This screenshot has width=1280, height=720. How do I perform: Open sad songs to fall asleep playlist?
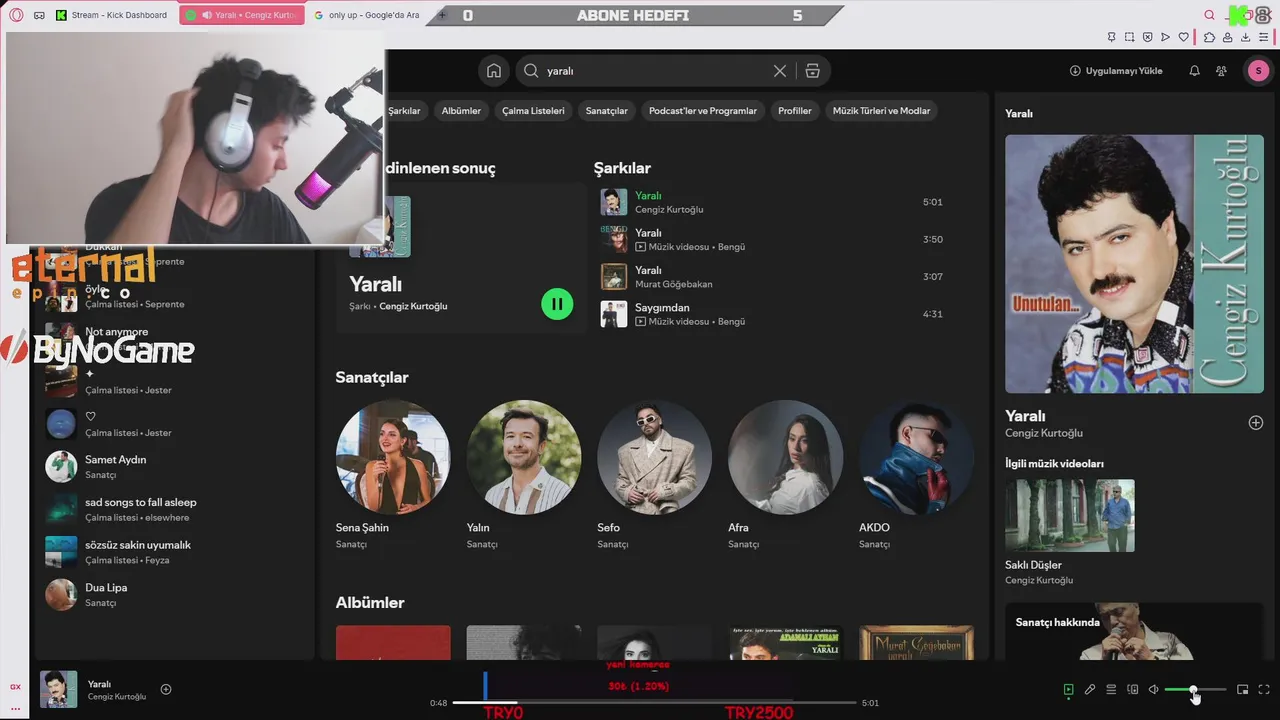coord(175,509)
